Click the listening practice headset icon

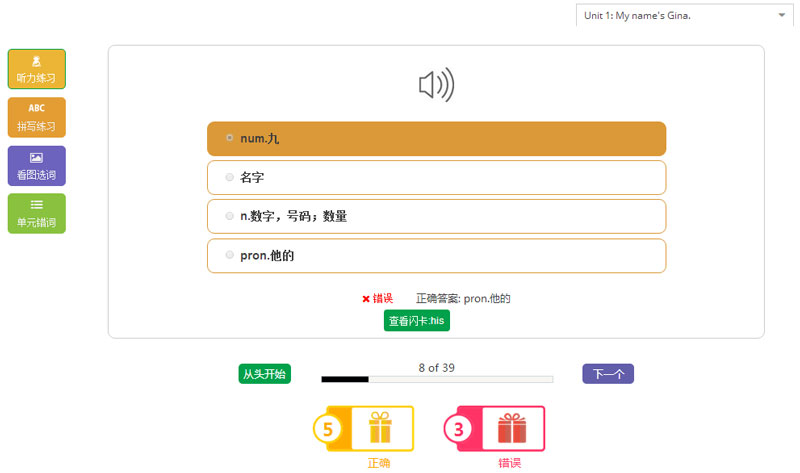click(36, 60)
